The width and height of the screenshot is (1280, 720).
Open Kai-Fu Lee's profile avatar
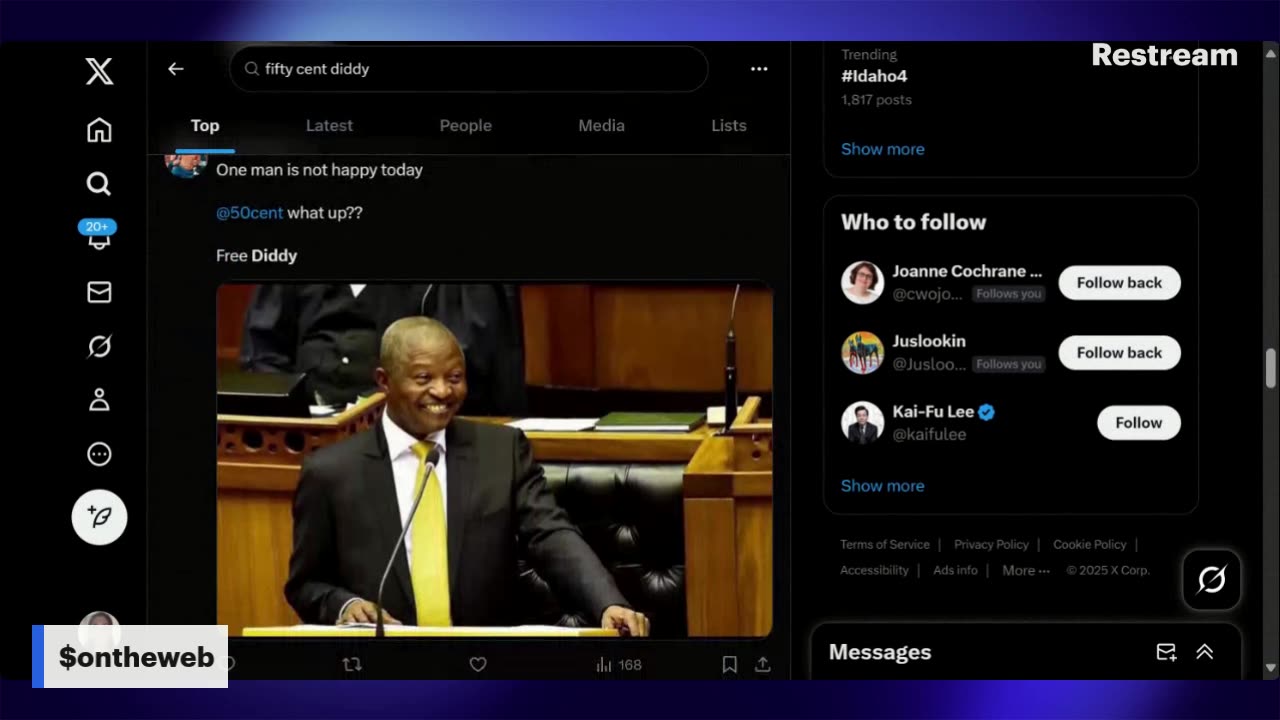pyautogui.click(x=862, y=423)
